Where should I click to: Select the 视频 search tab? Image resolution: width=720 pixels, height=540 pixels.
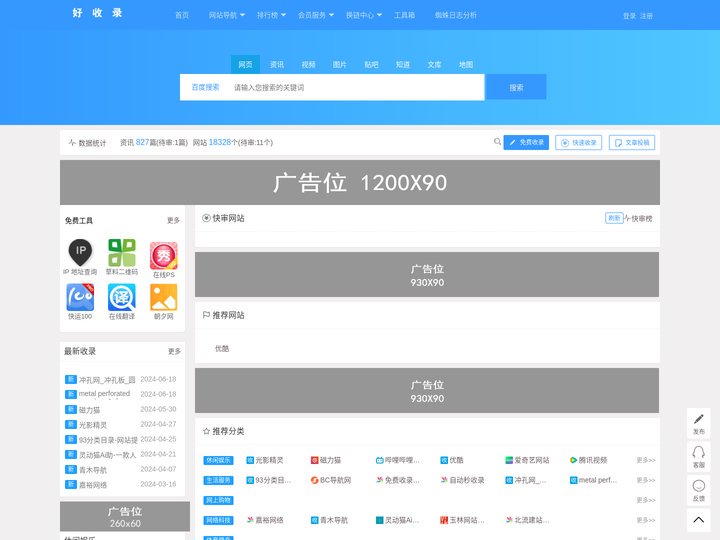[x=309, y=65]
